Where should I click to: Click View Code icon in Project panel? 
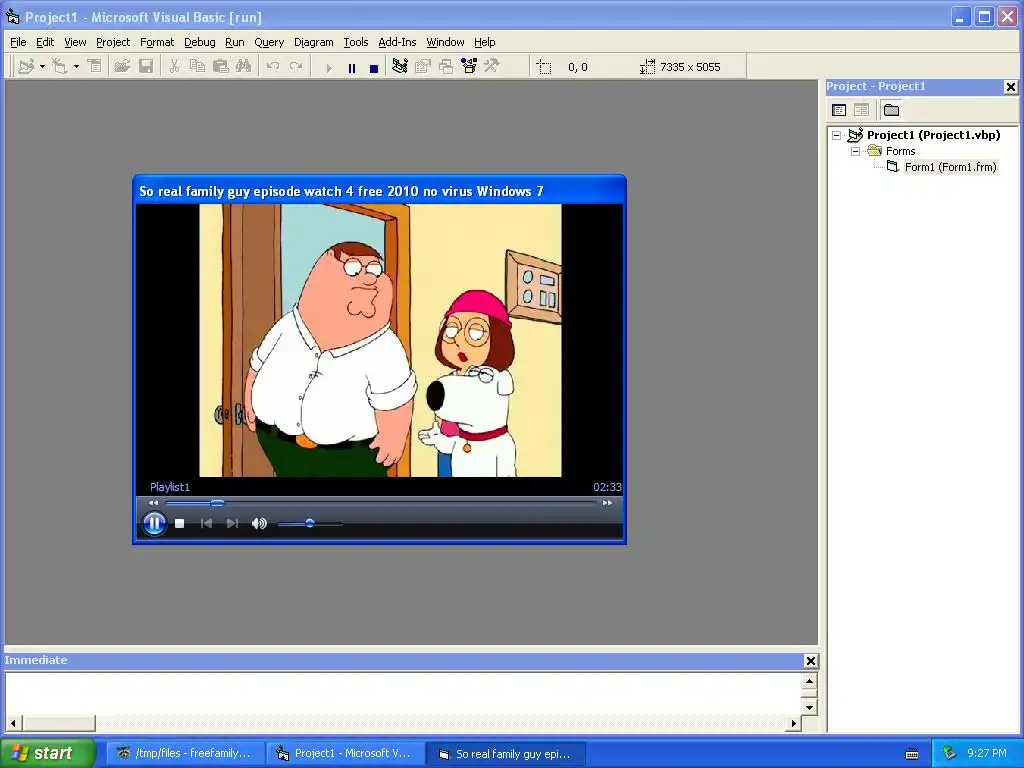tap(839, 110)
